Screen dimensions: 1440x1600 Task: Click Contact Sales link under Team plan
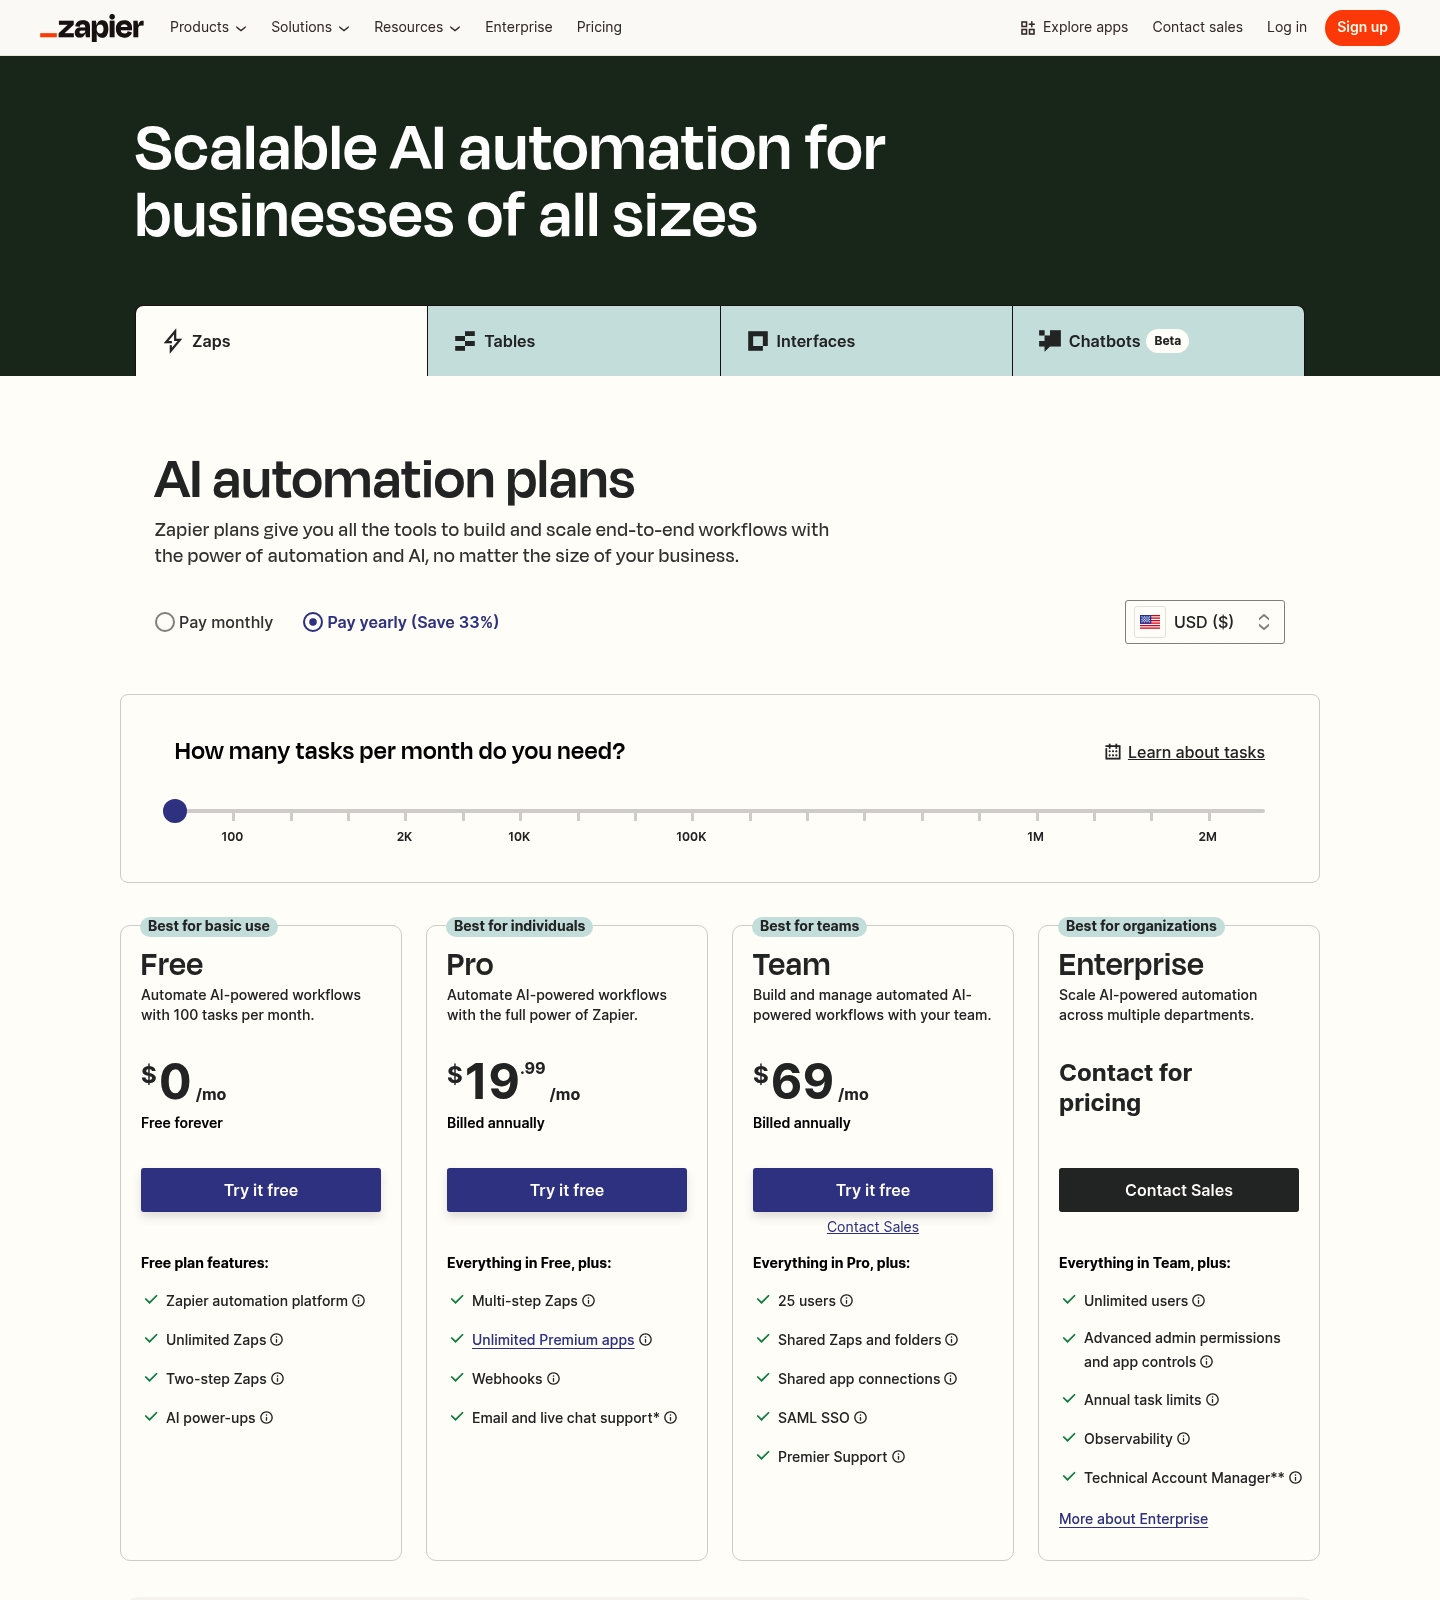(x=873, y=1227)
